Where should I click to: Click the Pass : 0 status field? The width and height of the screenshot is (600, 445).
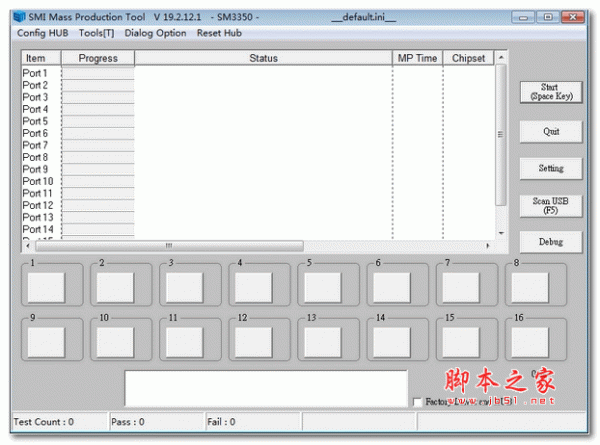(x=157, y=422)
